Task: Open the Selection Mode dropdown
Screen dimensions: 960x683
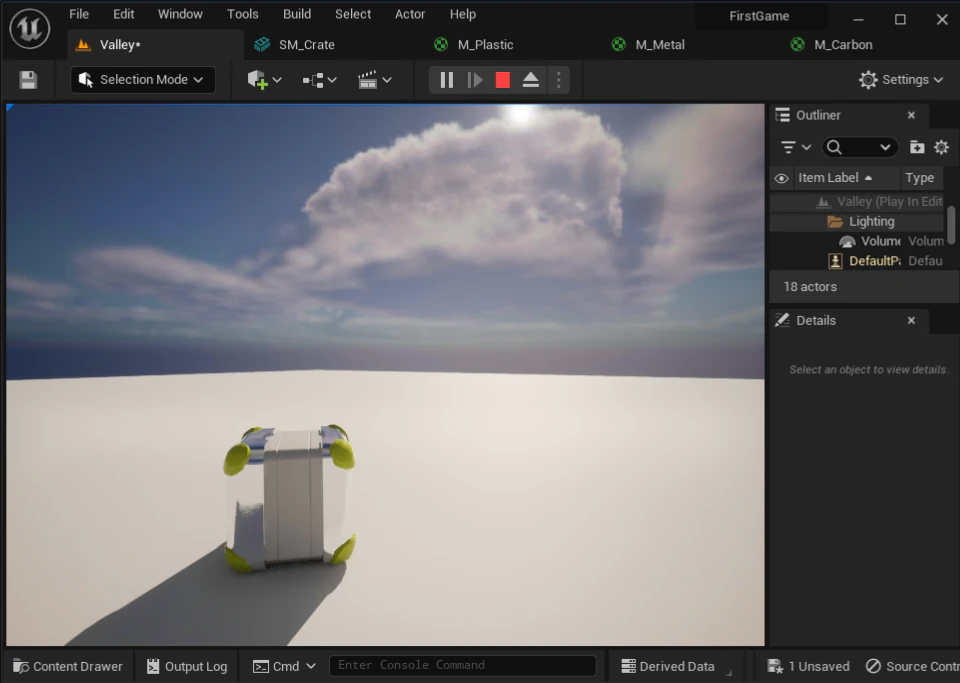Action: 143,80
